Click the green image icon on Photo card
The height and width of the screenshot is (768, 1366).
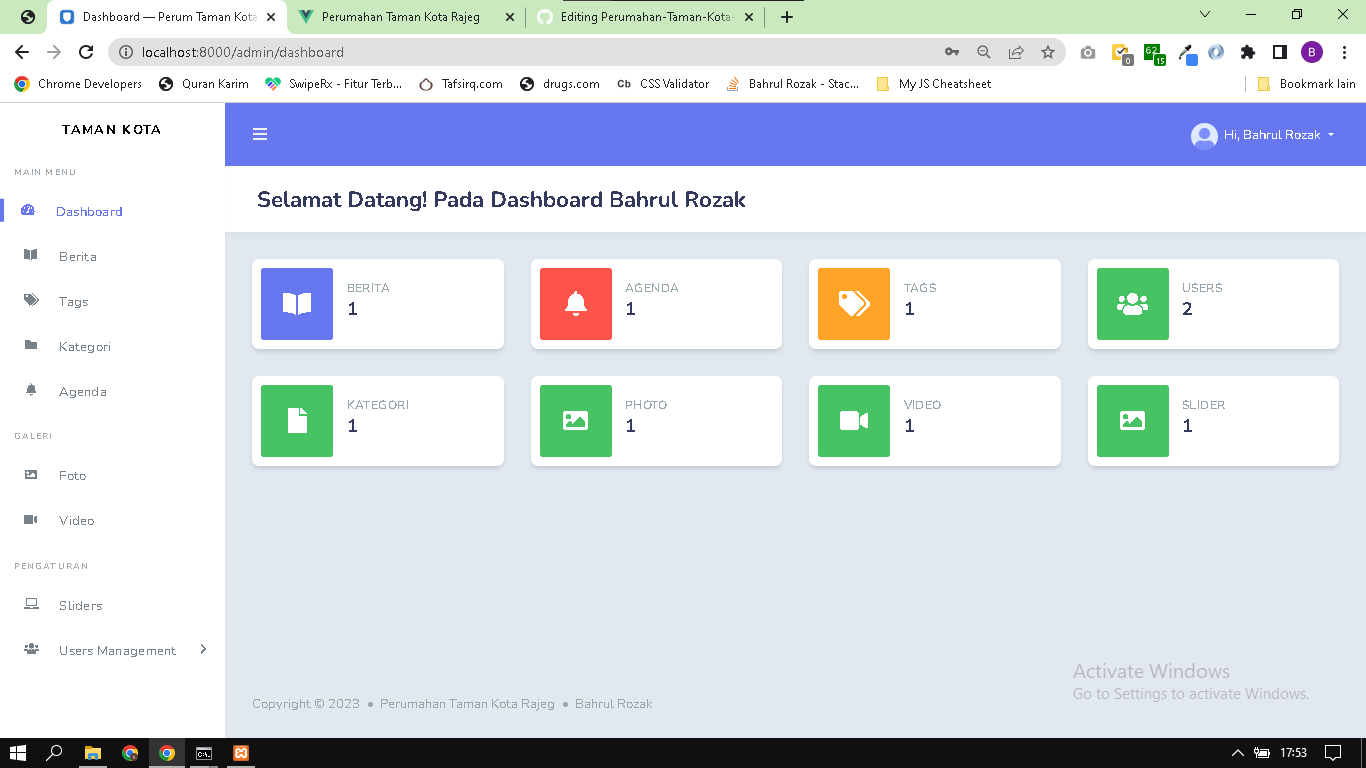point(576,421)
